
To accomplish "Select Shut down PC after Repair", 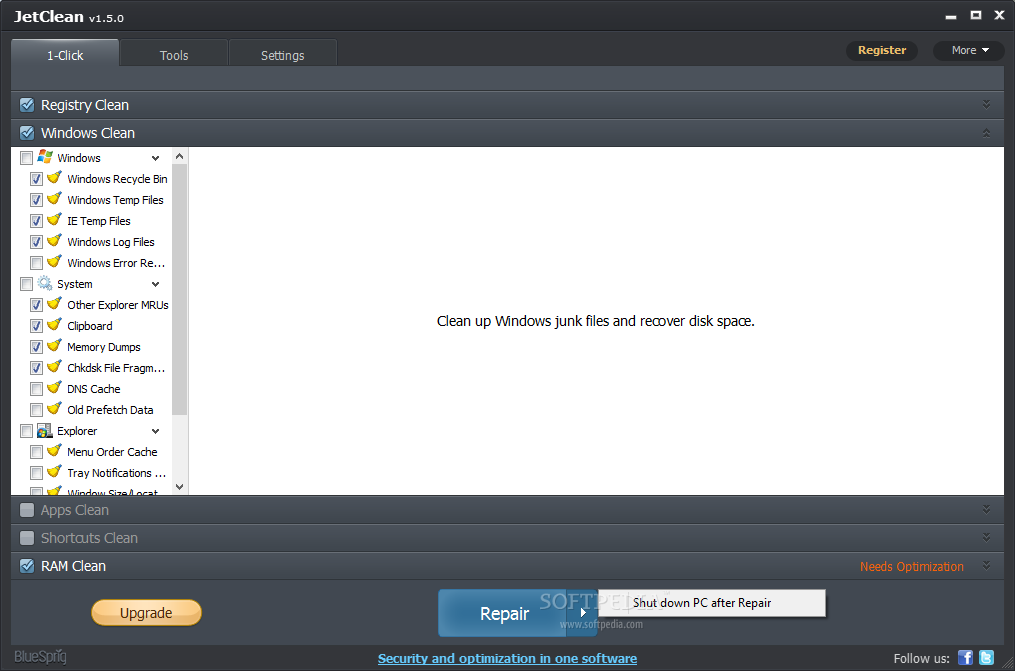I will coord(711,602).
